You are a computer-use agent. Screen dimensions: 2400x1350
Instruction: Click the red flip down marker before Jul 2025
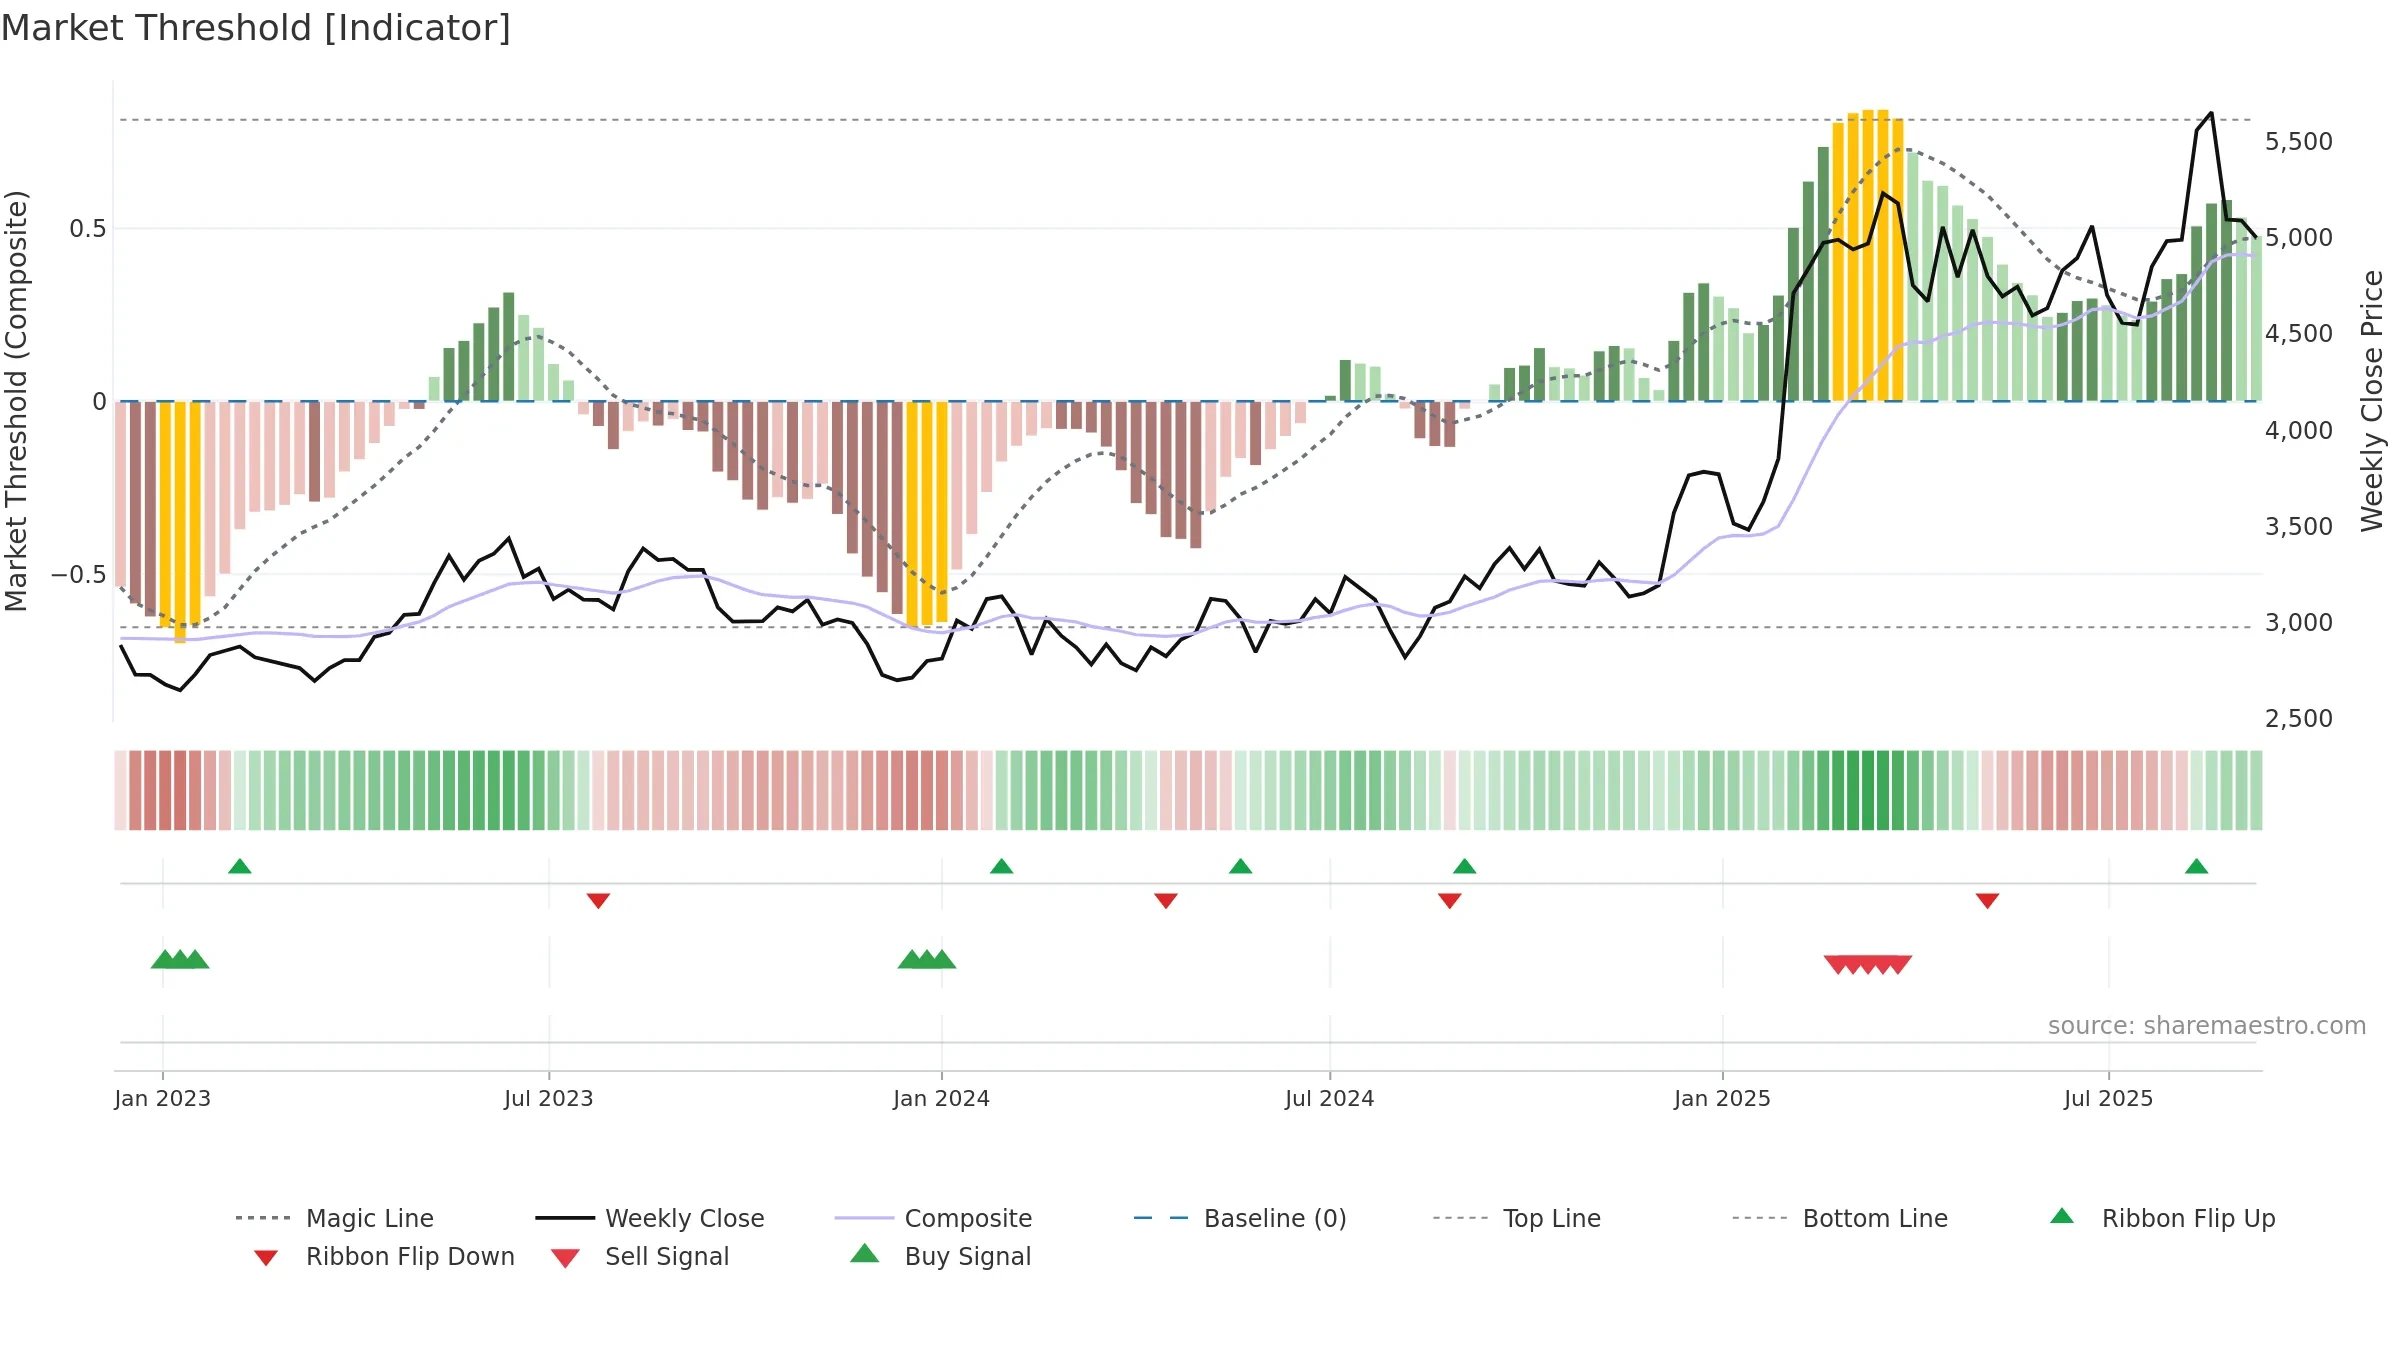(x=1988, y=901)
